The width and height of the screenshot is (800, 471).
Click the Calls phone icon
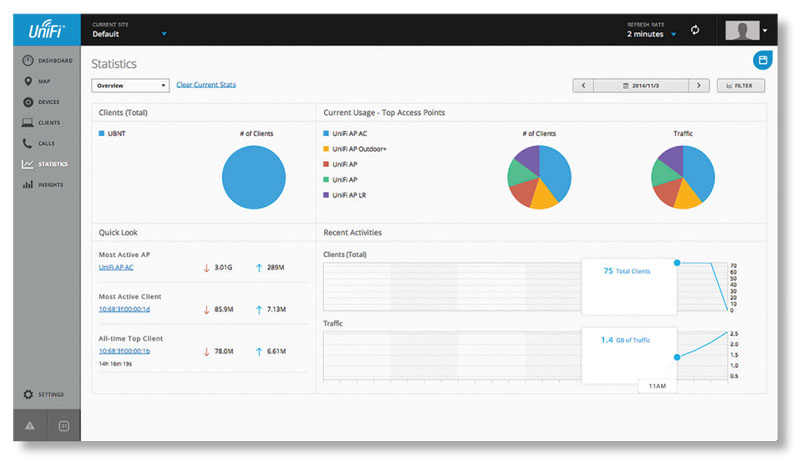click(x=27, y=143)
